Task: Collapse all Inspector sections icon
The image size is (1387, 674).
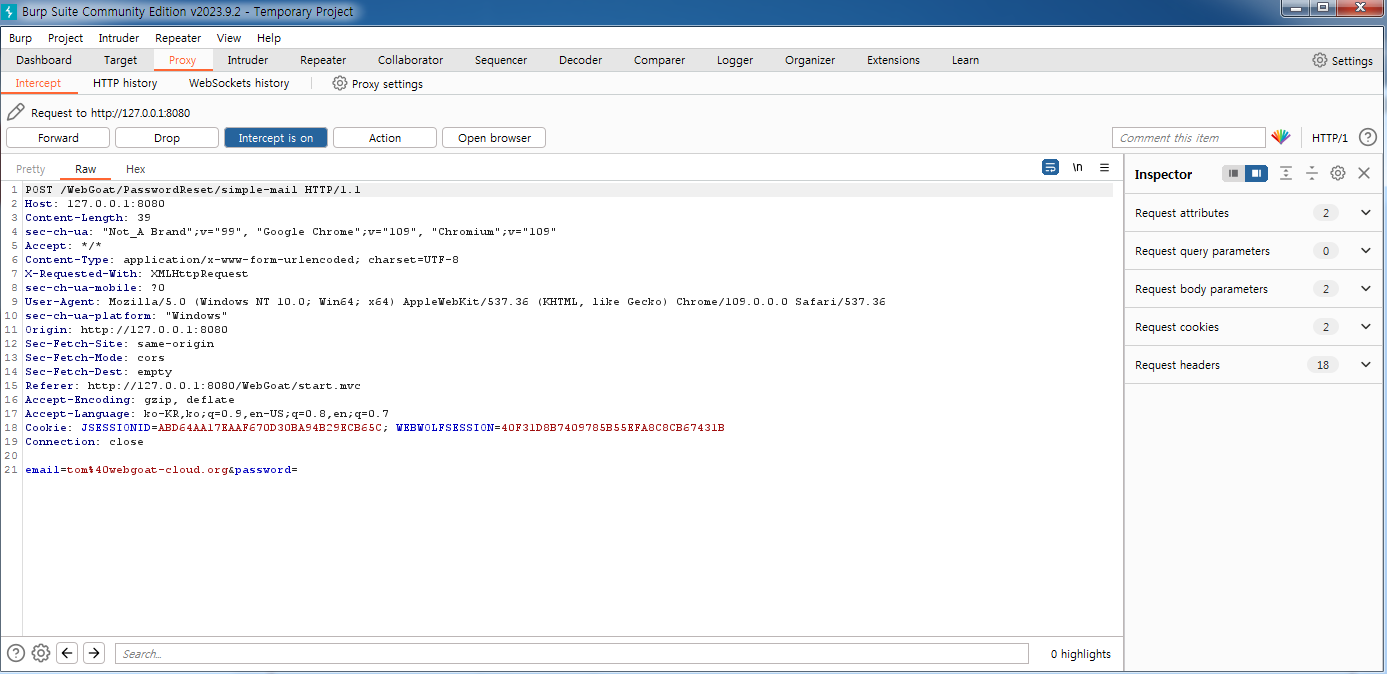Action: pyautogui.click(x=1311, y=174)
